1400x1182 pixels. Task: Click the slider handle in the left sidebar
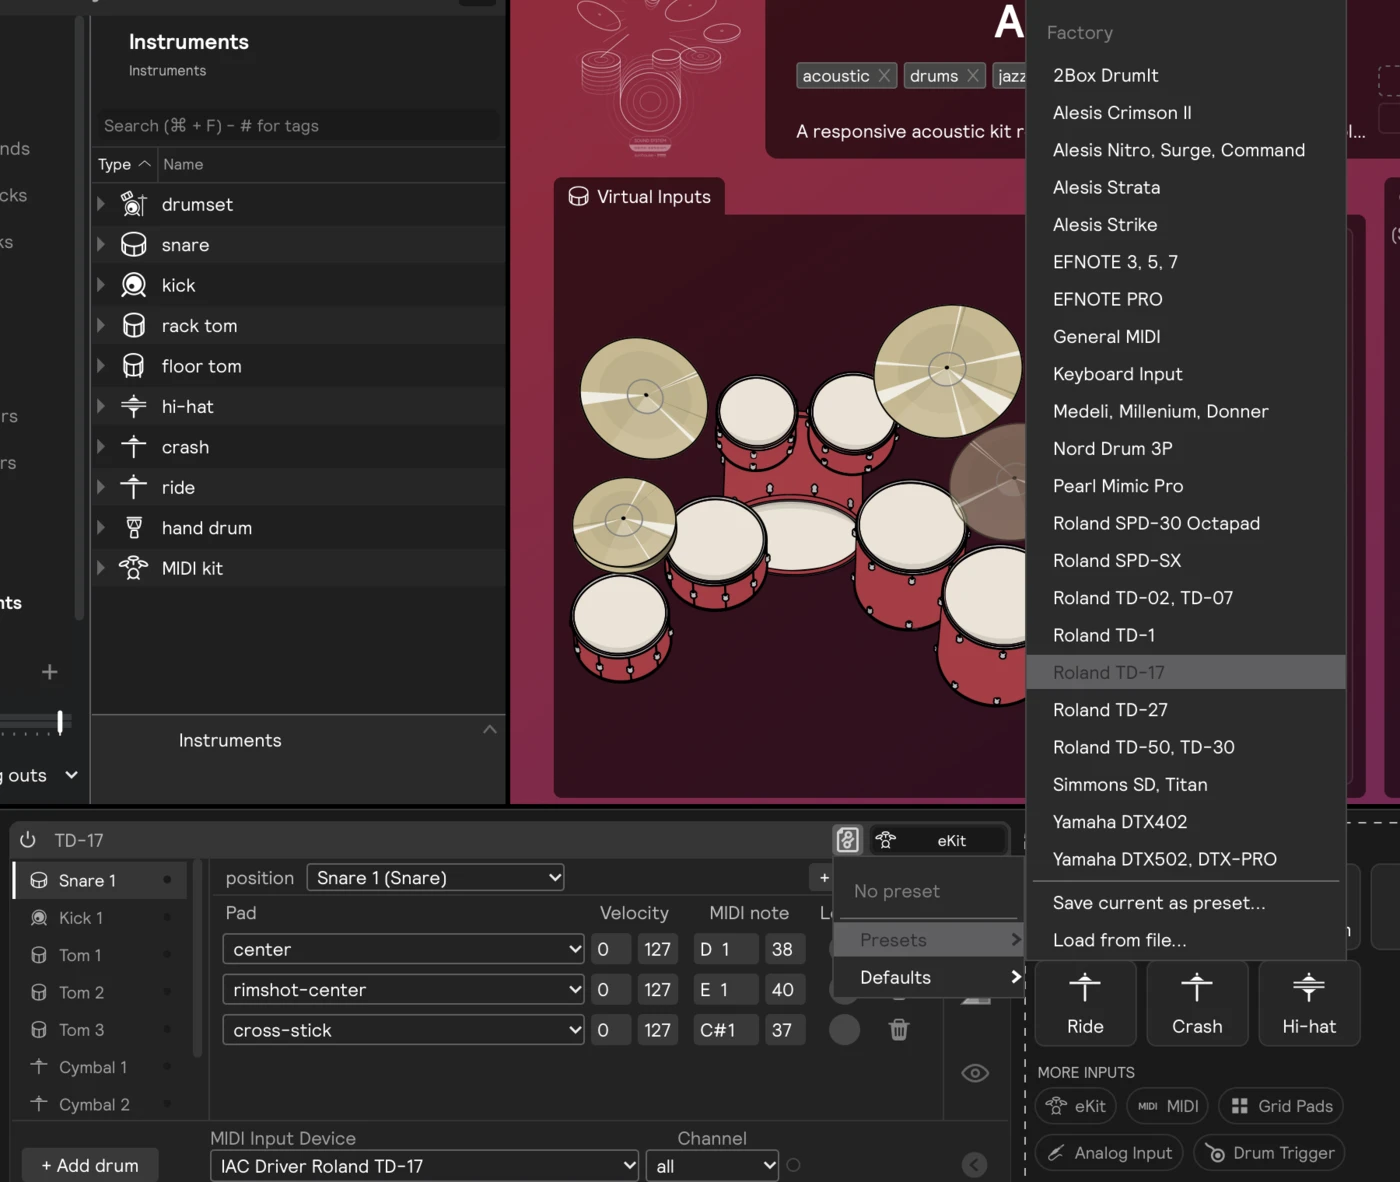click(x=60, y=721)
